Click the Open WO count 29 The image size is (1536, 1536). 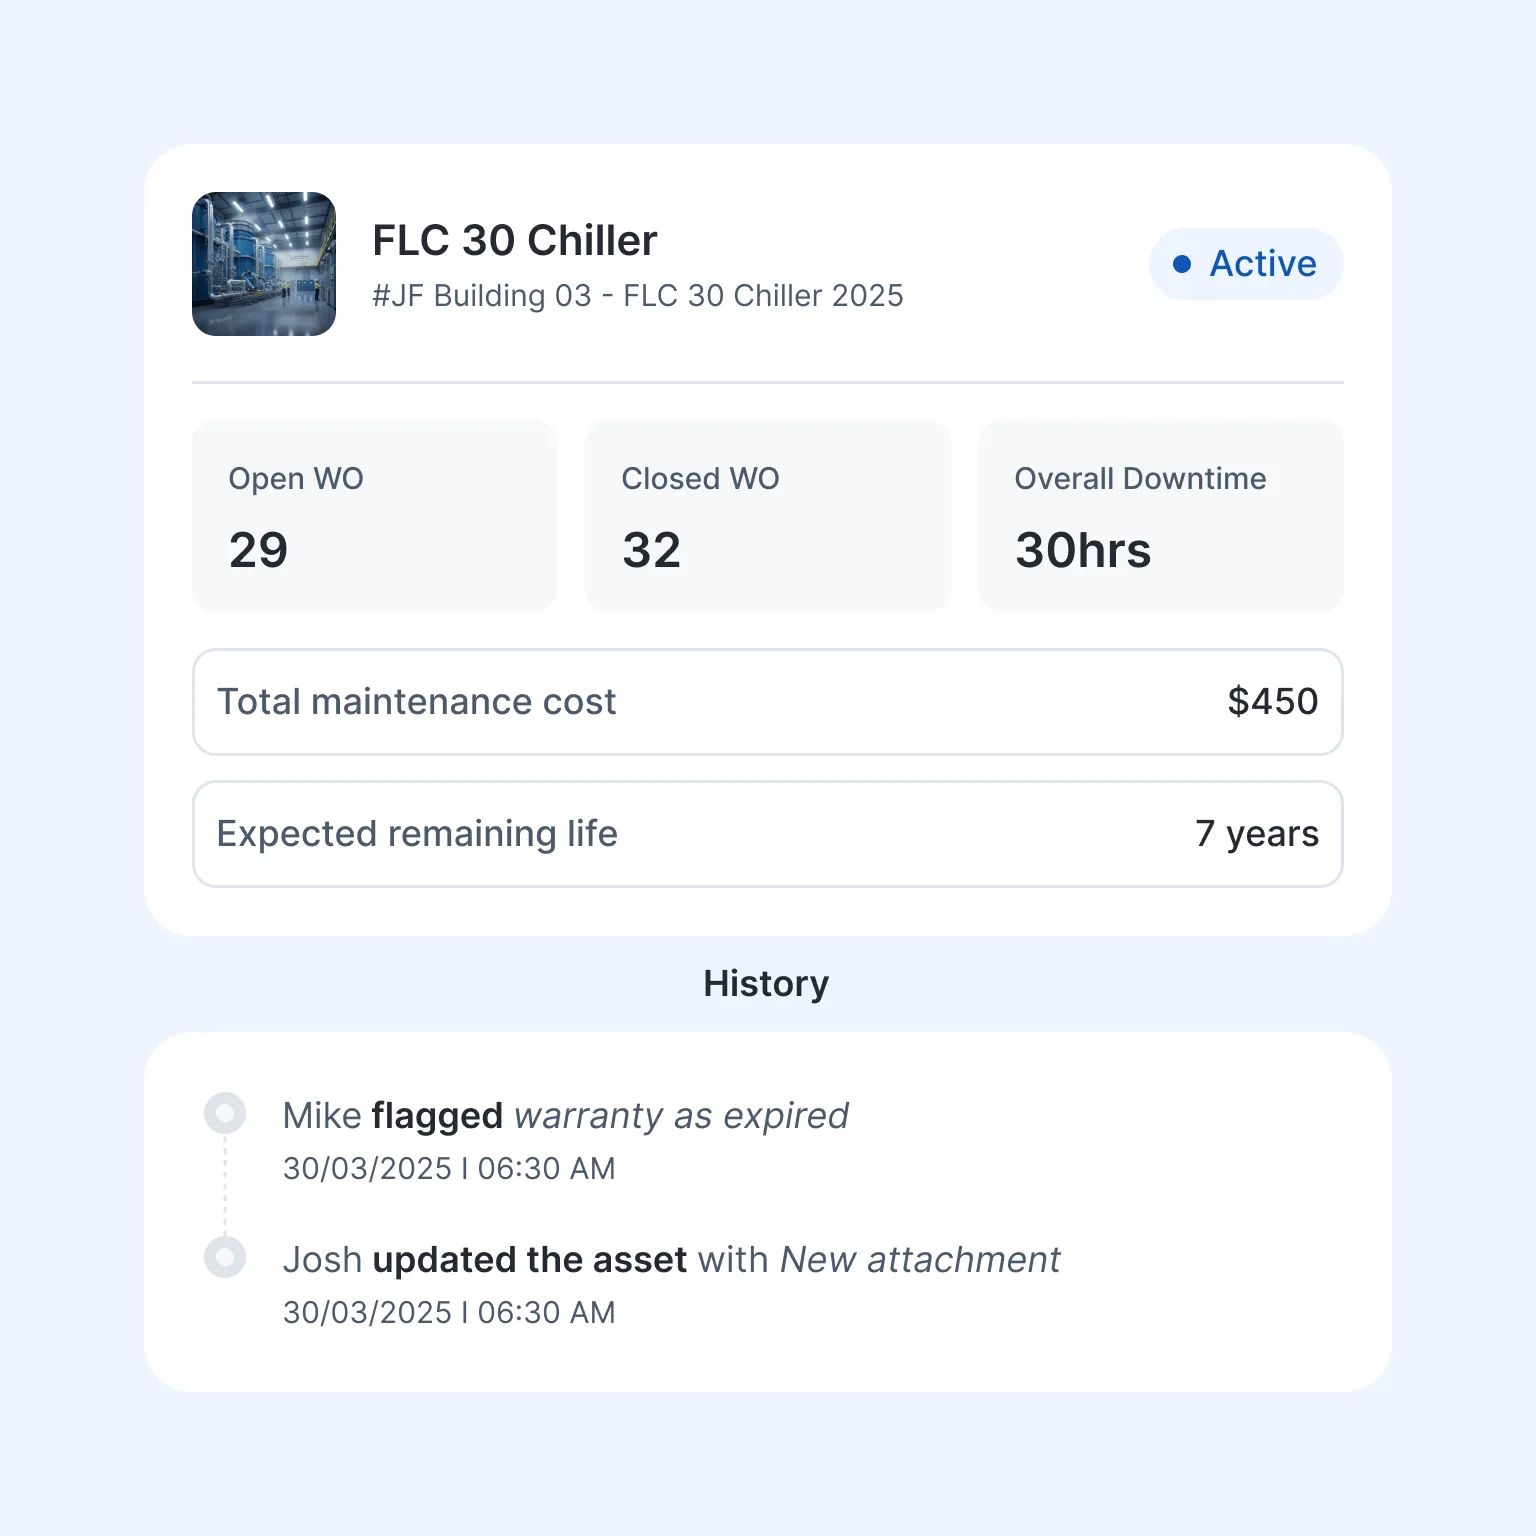(259, 550)
